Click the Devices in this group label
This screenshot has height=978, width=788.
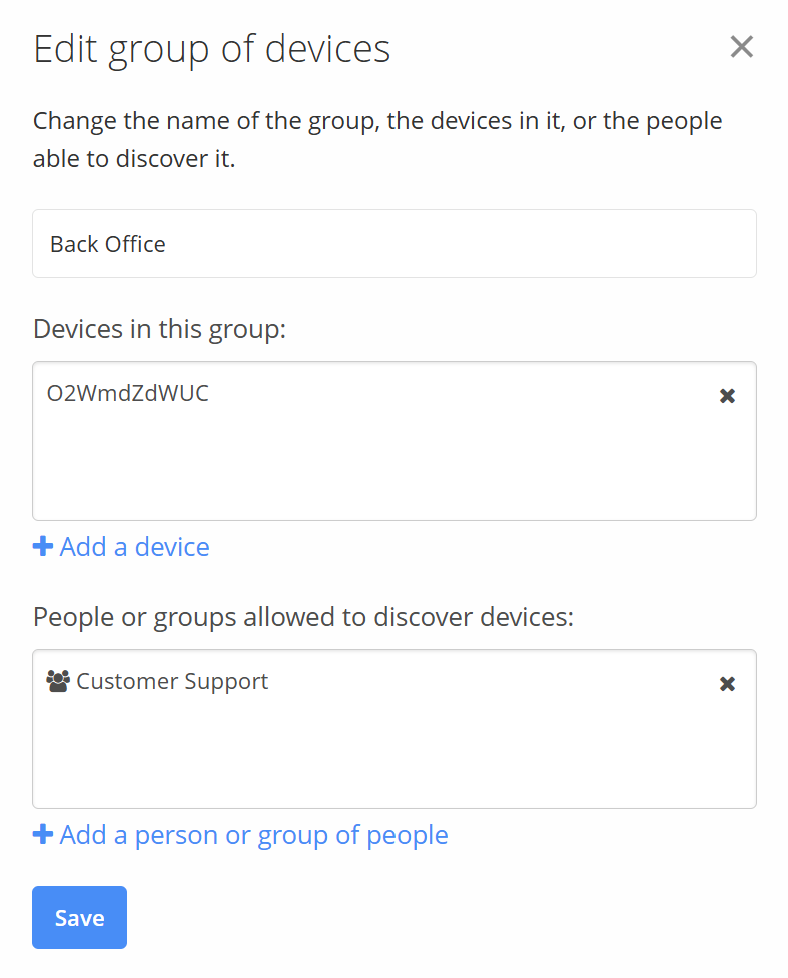point(159,329)
